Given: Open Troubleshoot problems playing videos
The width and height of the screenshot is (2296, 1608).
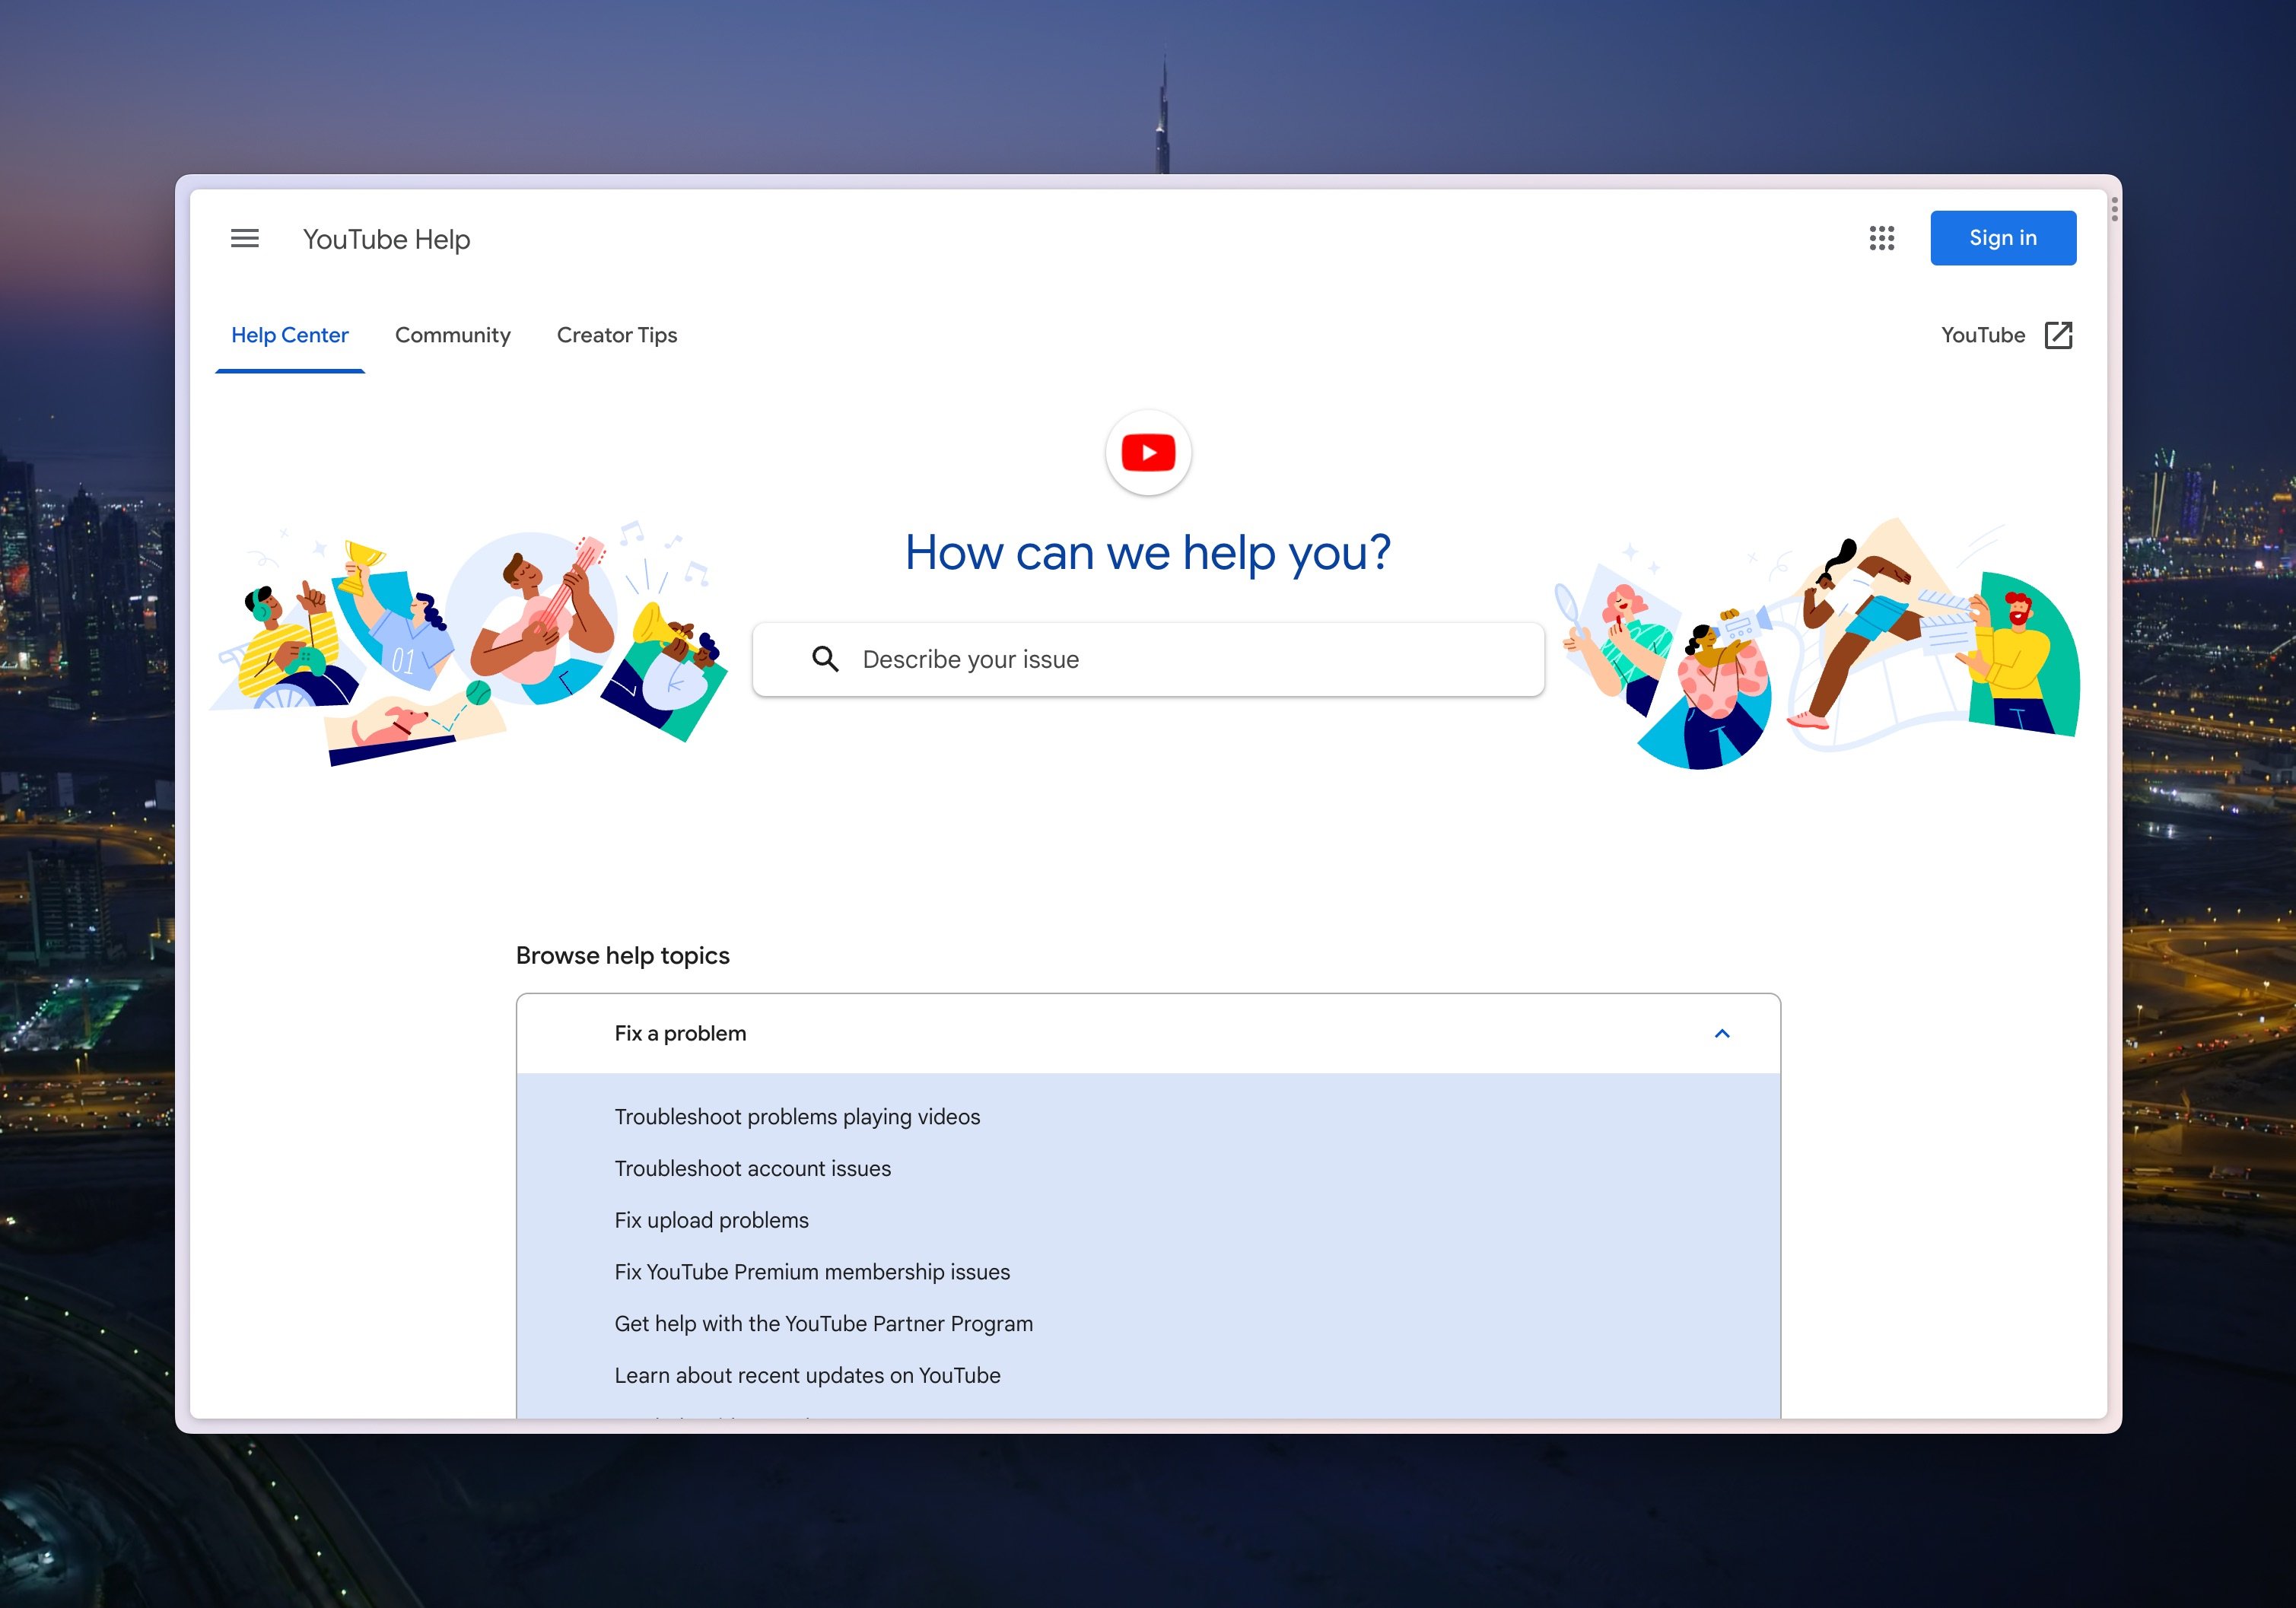Looking at the screenshot, I should pyautogui.click(x=797, y=1117).
